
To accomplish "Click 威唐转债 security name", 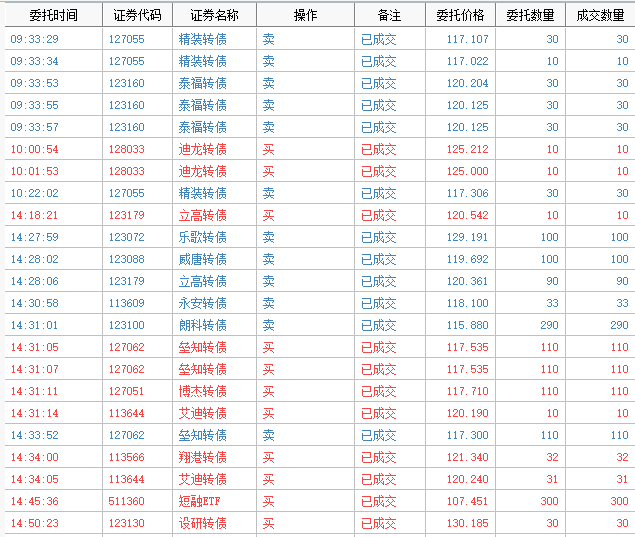I will point(202,259).
